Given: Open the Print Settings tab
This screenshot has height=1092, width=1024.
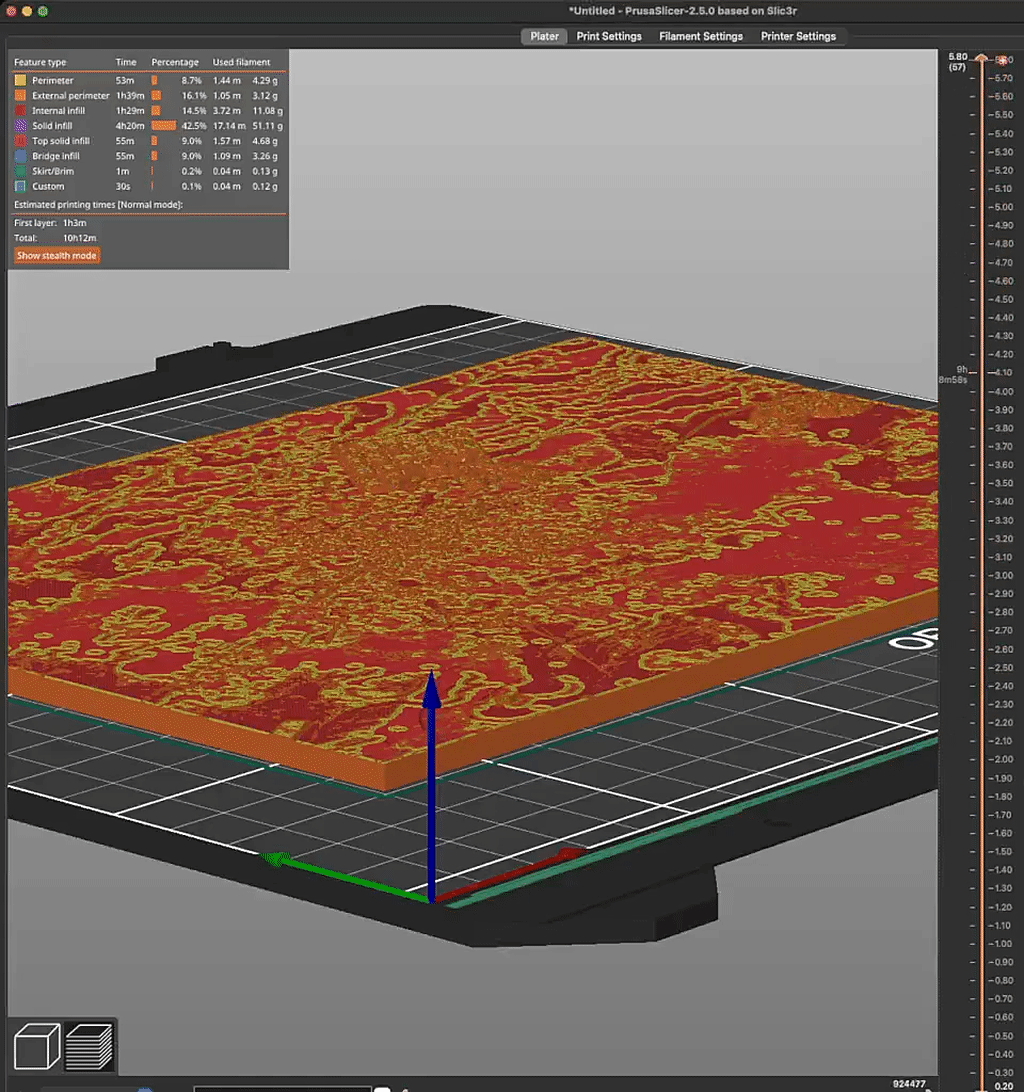Looking at the screenshot, I should pyautogui.click(x=609, y=36).
